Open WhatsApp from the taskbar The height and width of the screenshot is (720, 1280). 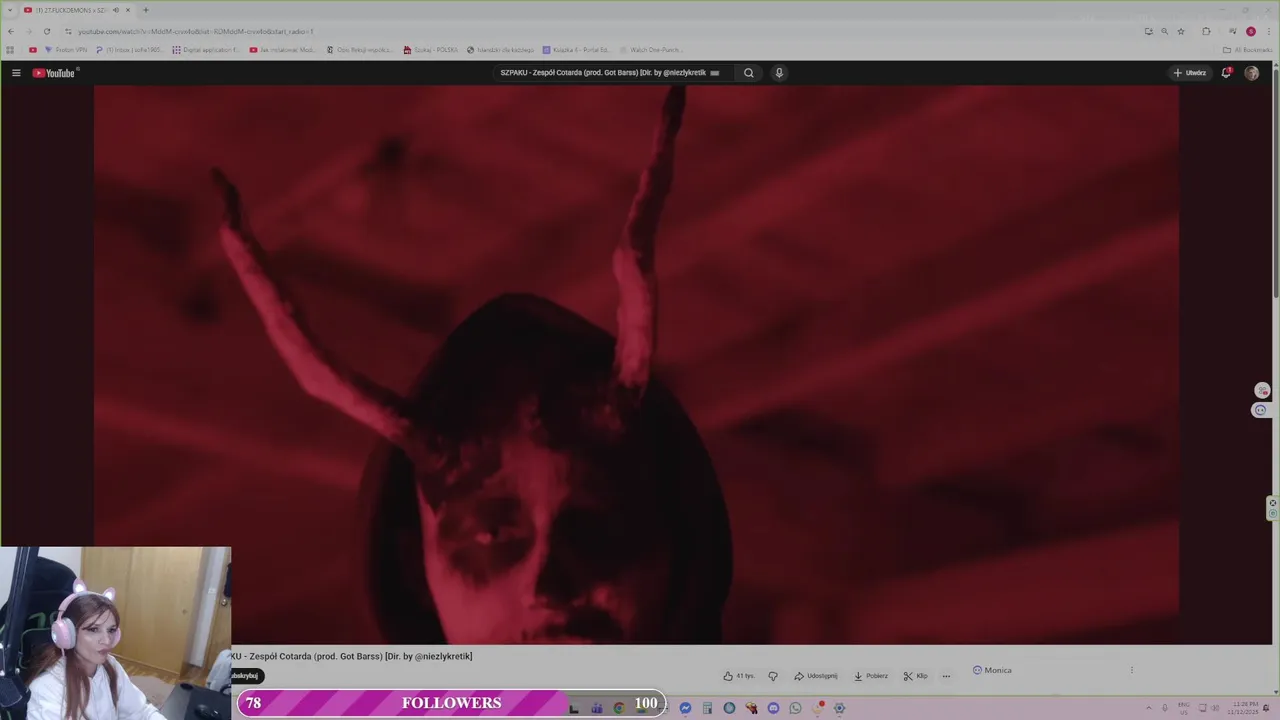click(795, 708)
